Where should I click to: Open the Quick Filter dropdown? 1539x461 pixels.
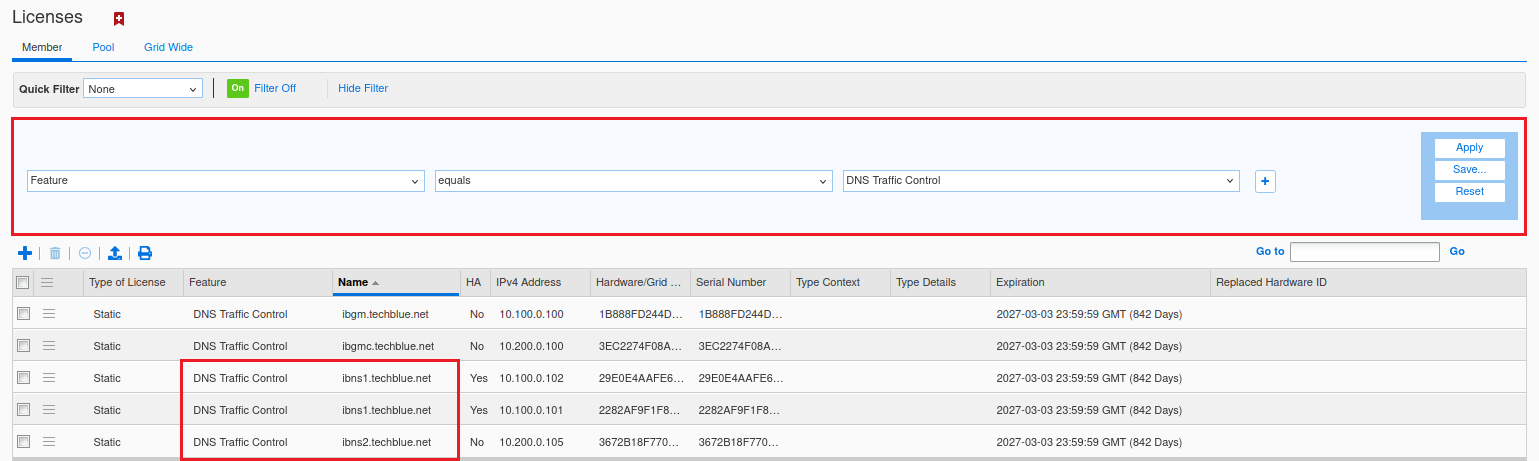(143, 89)
